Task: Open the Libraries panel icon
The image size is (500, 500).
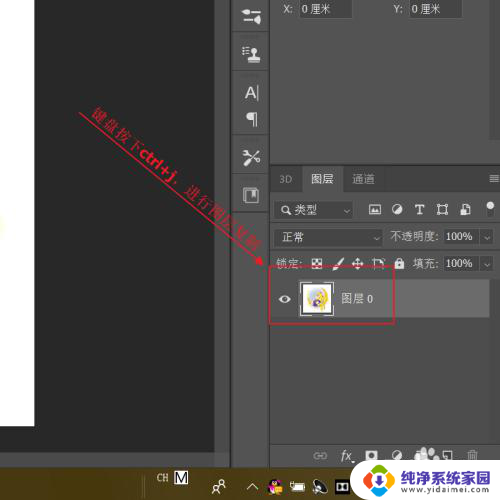Action: (x=251, y=195)
